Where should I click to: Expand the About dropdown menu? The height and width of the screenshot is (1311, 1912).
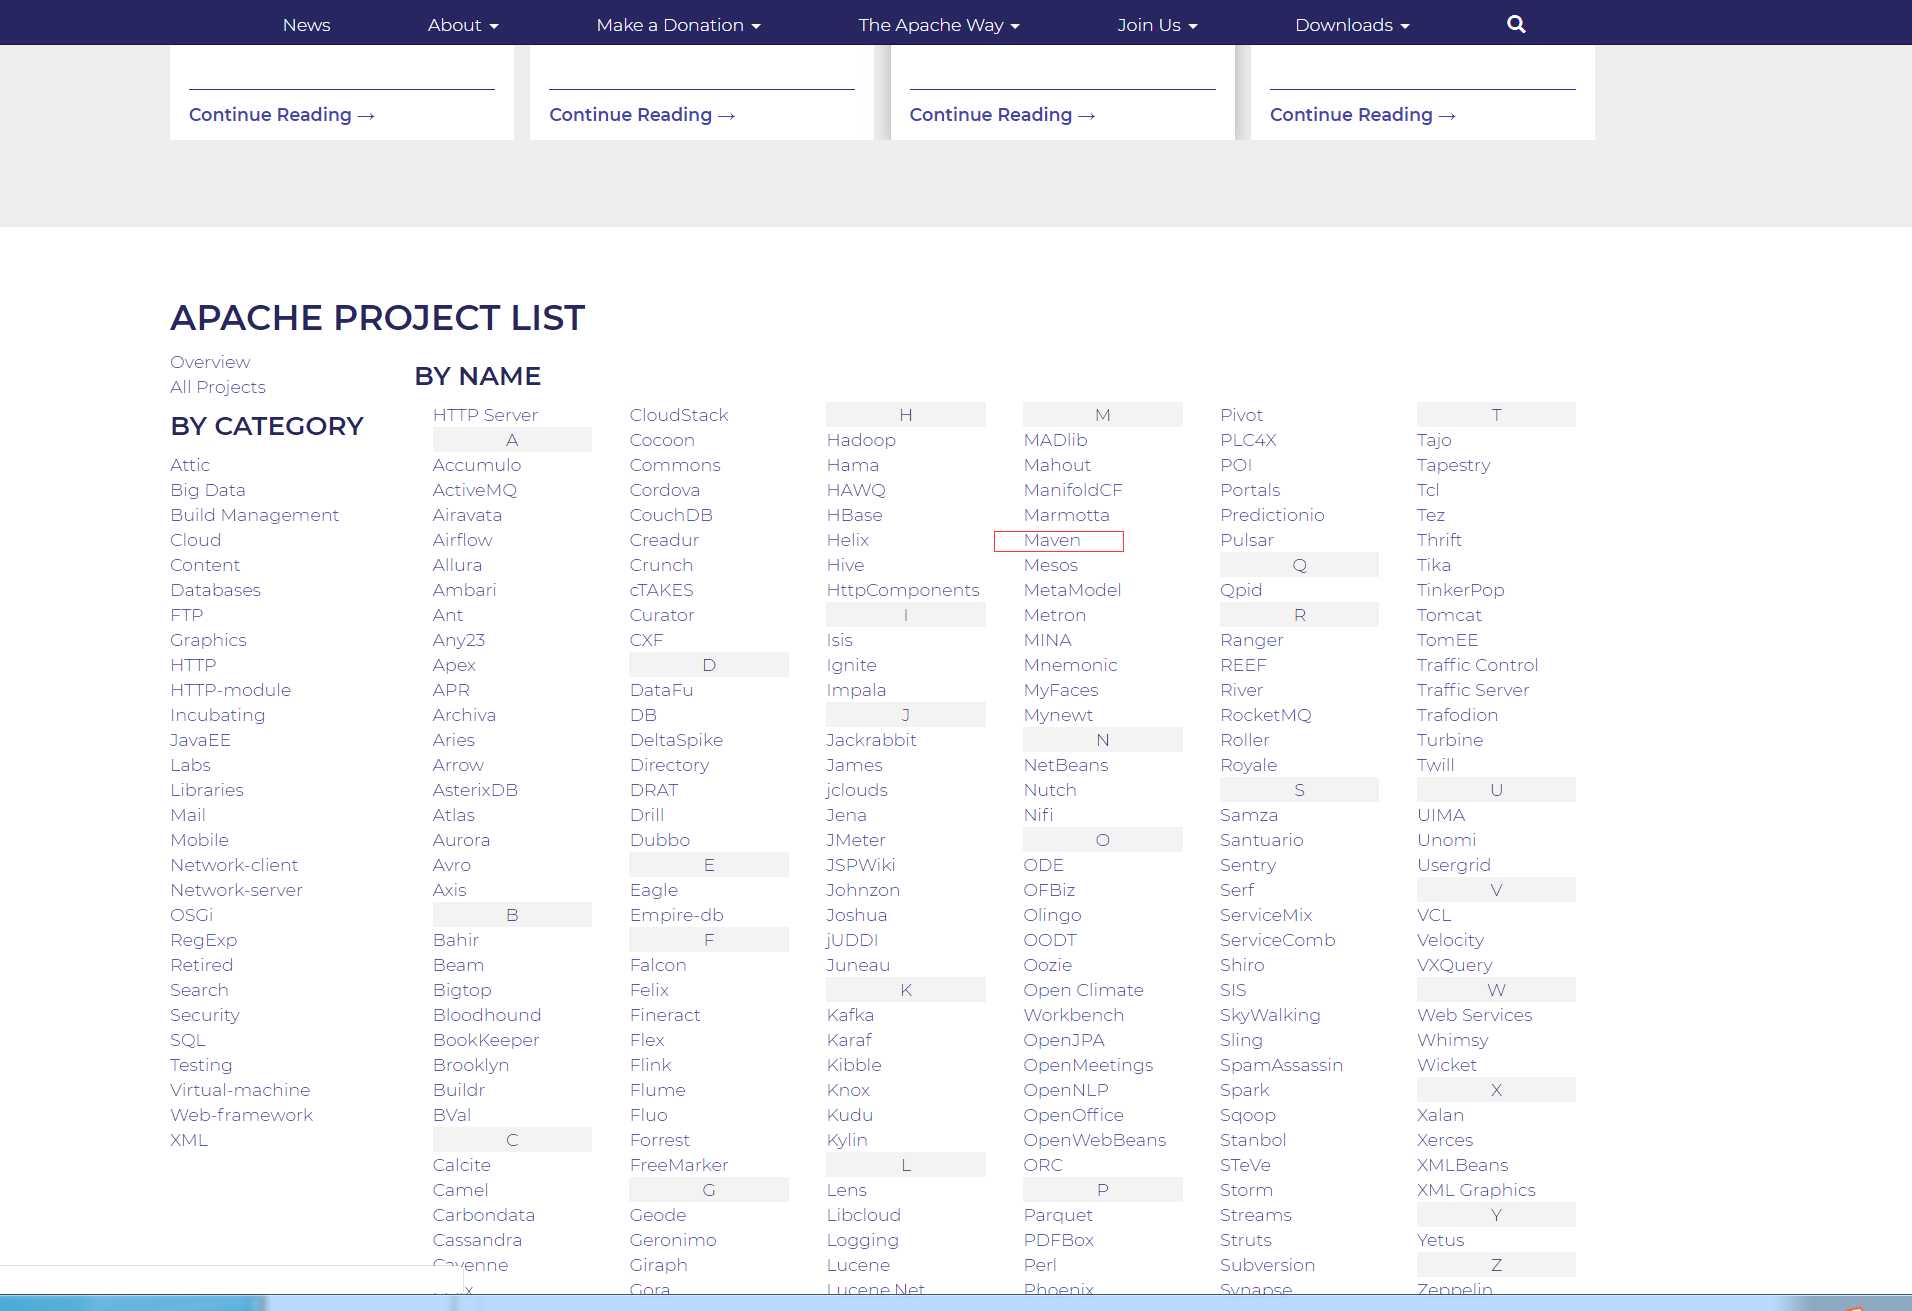(463, 25)
